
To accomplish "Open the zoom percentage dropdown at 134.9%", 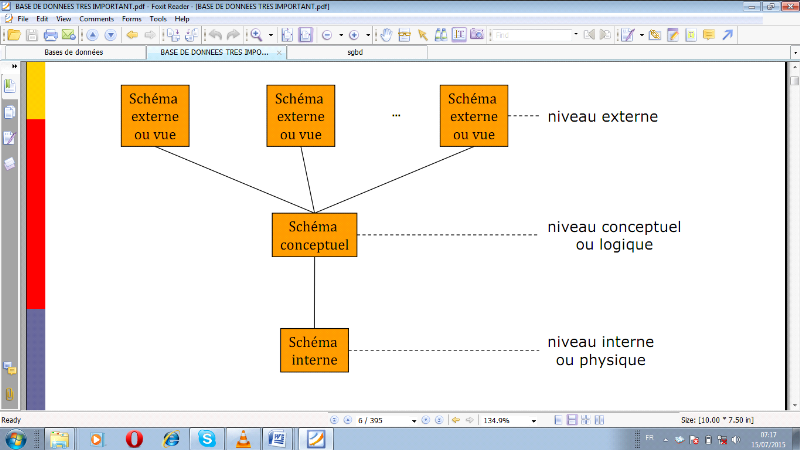I will click(x=534, y=420).
